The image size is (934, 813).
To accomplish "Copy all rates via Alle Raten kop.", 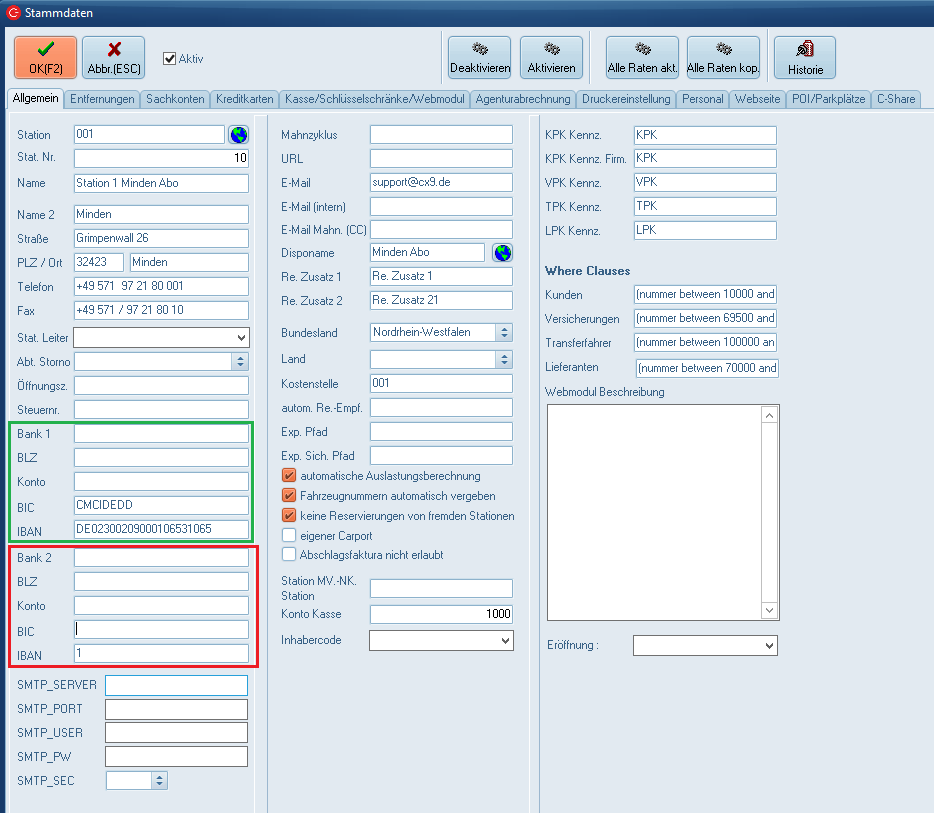I will tap(723, 57).
